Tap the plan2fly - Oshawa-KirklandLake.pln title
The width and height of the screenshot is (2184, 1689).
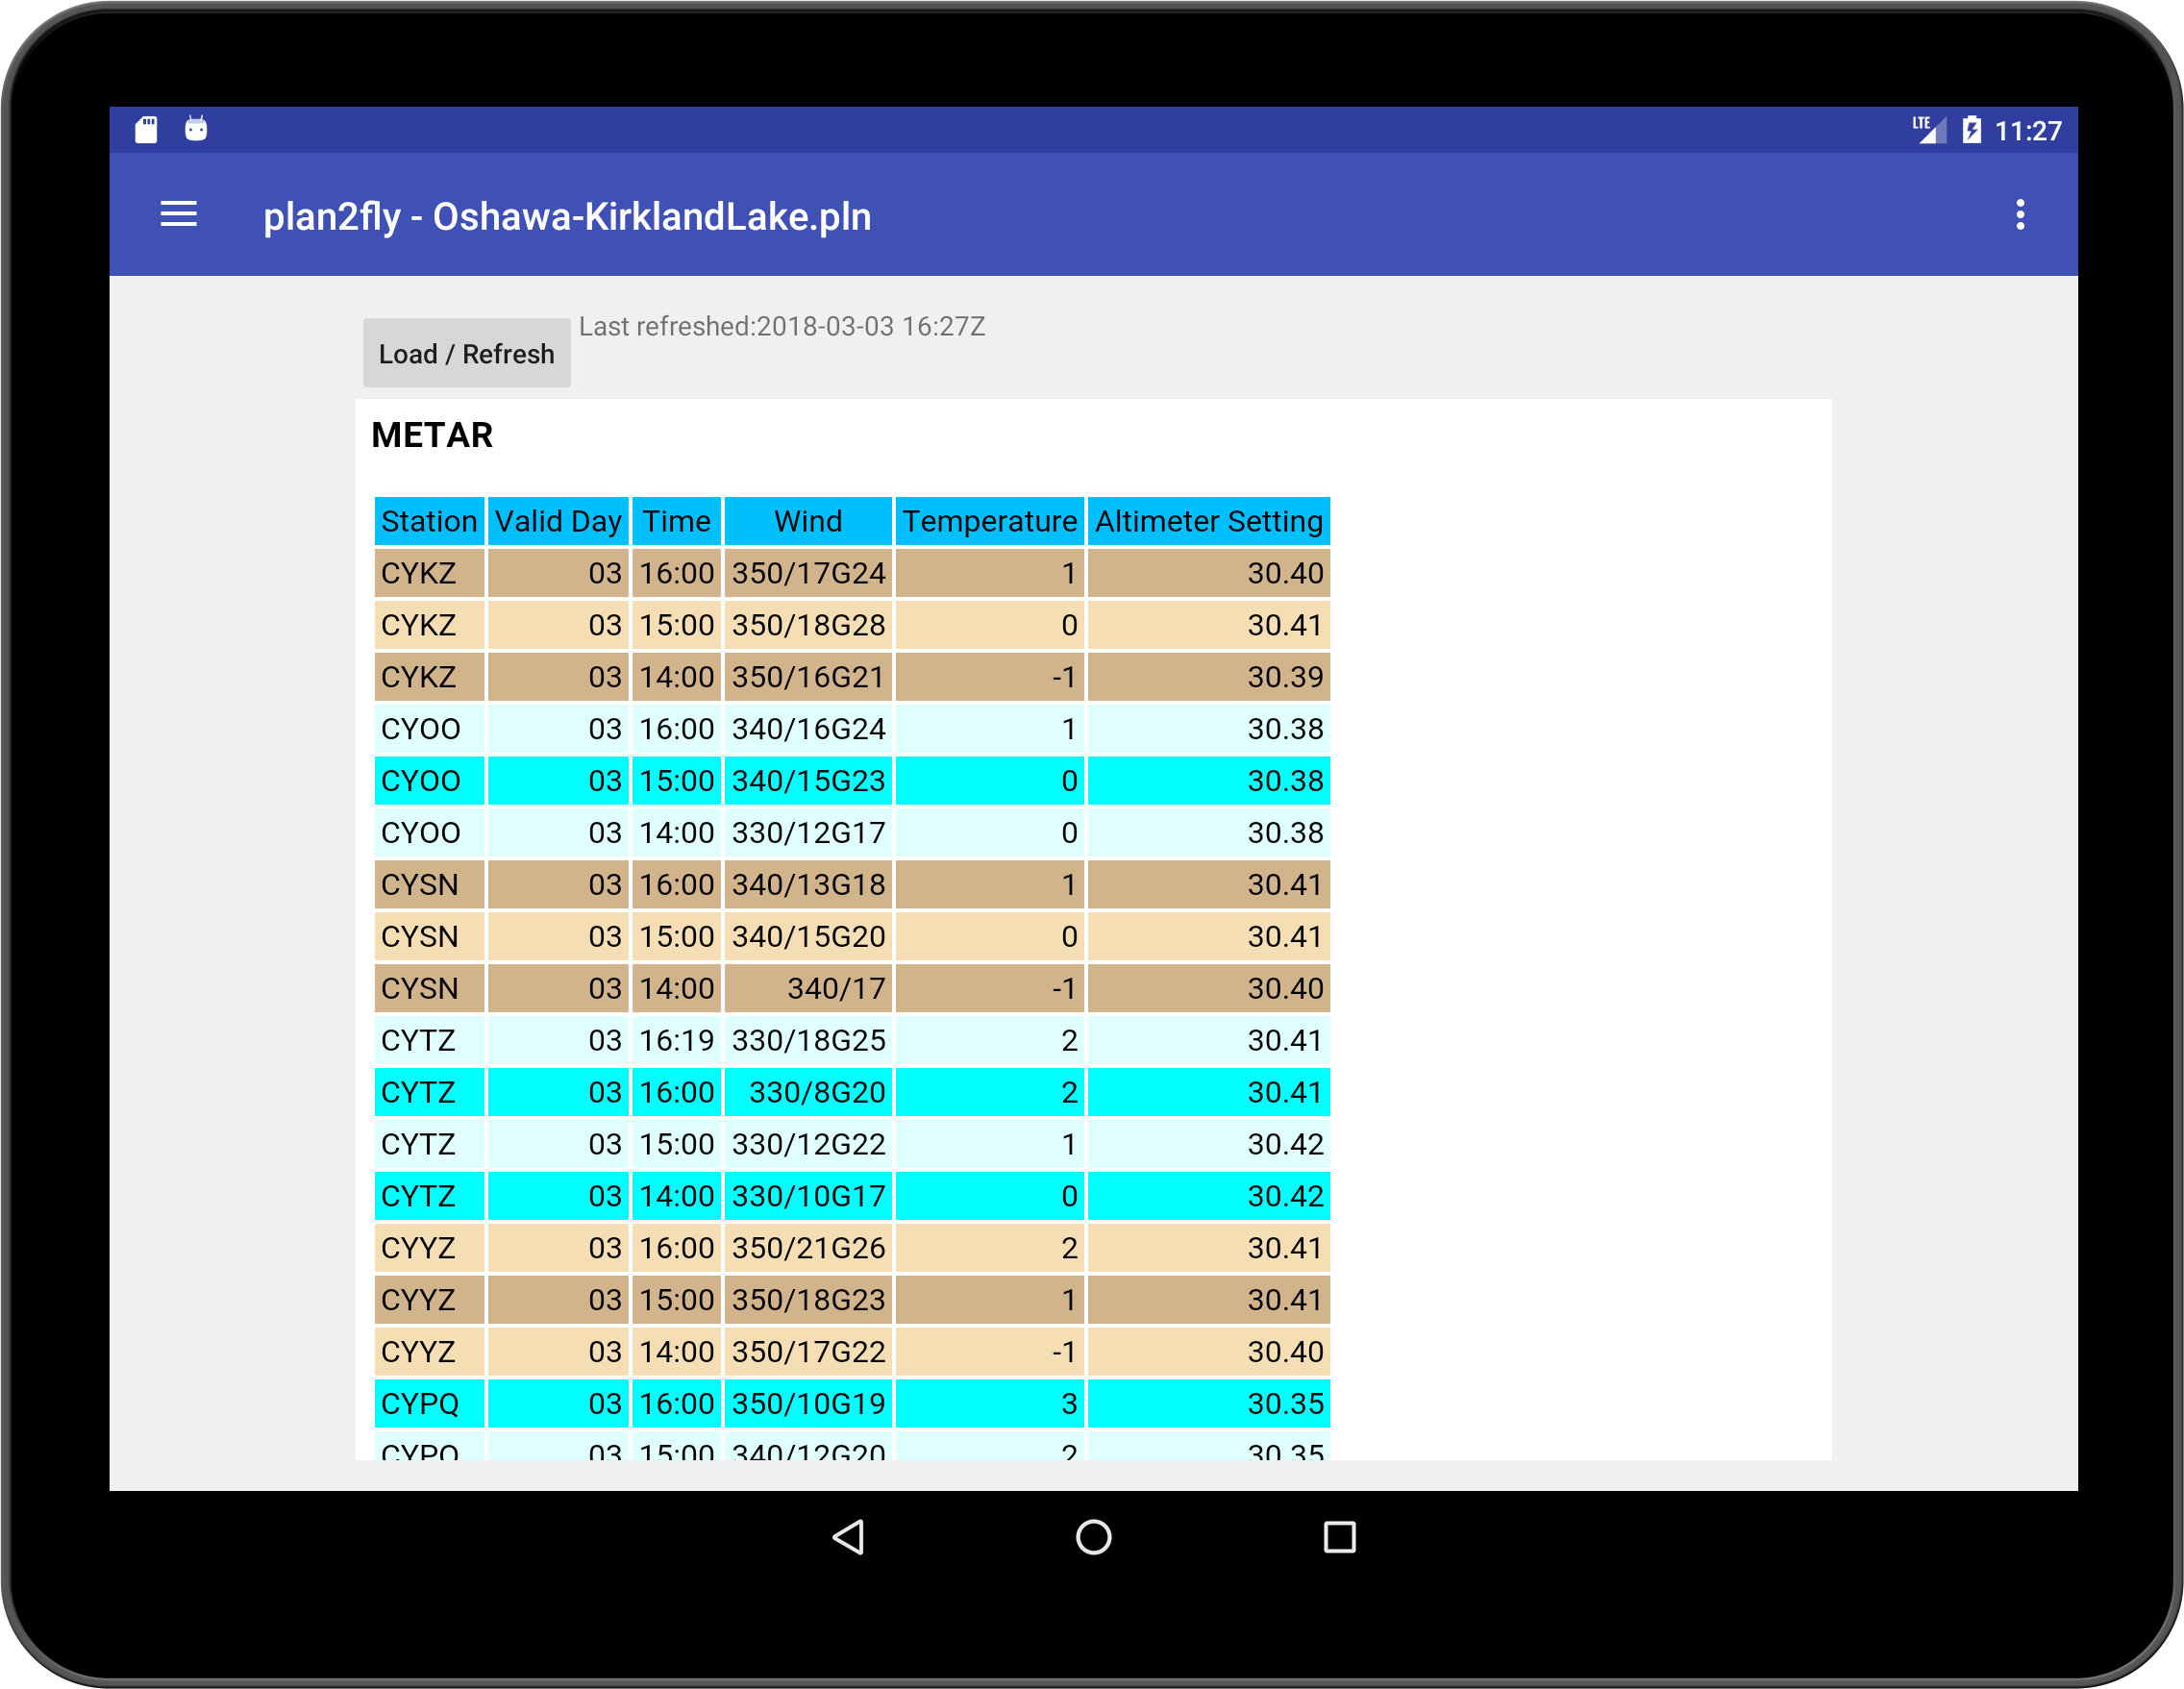tap(568, 216)
